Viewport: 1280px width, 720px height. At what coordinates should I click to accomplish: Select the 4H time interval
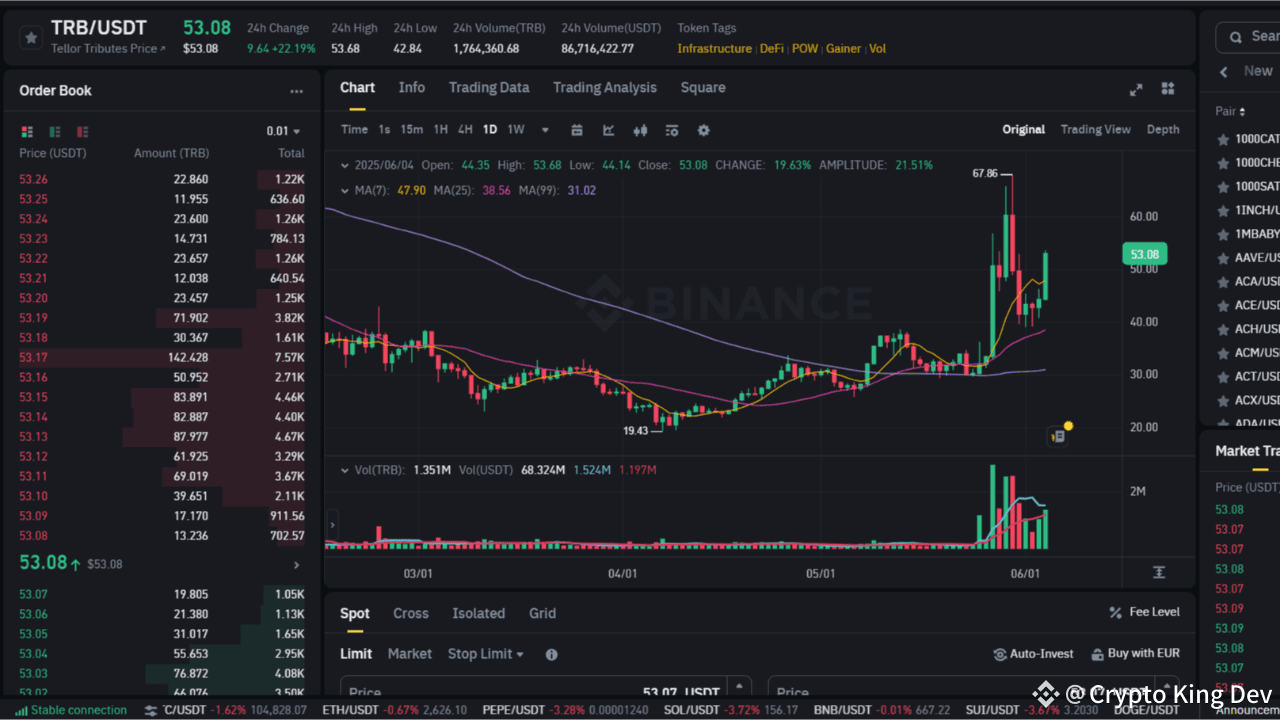click(x=465, y=130)
